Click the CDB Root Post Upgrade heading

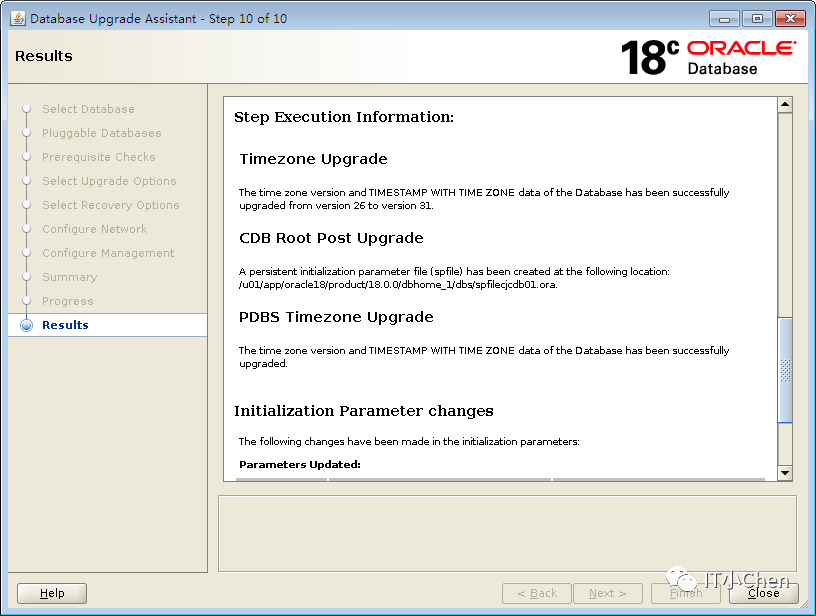coord(331,238)
